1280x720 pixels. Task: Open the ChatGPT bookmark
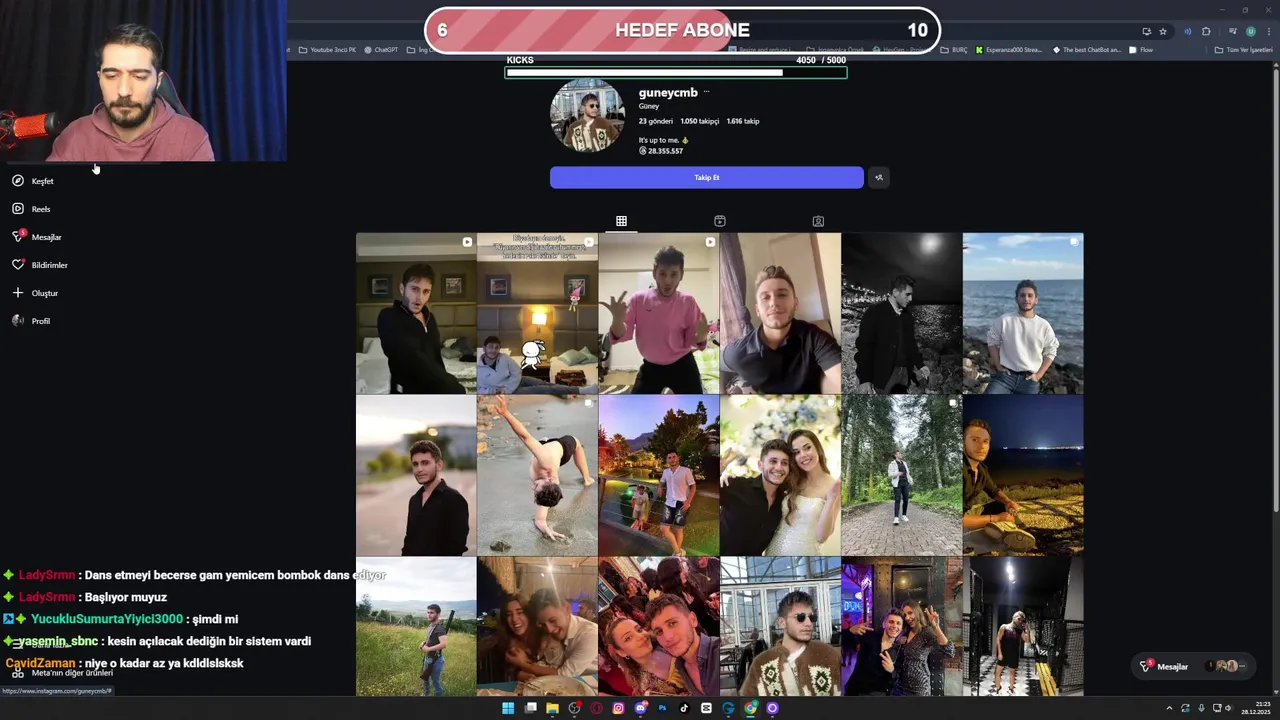pyautogui.click(x=381, y=50)
